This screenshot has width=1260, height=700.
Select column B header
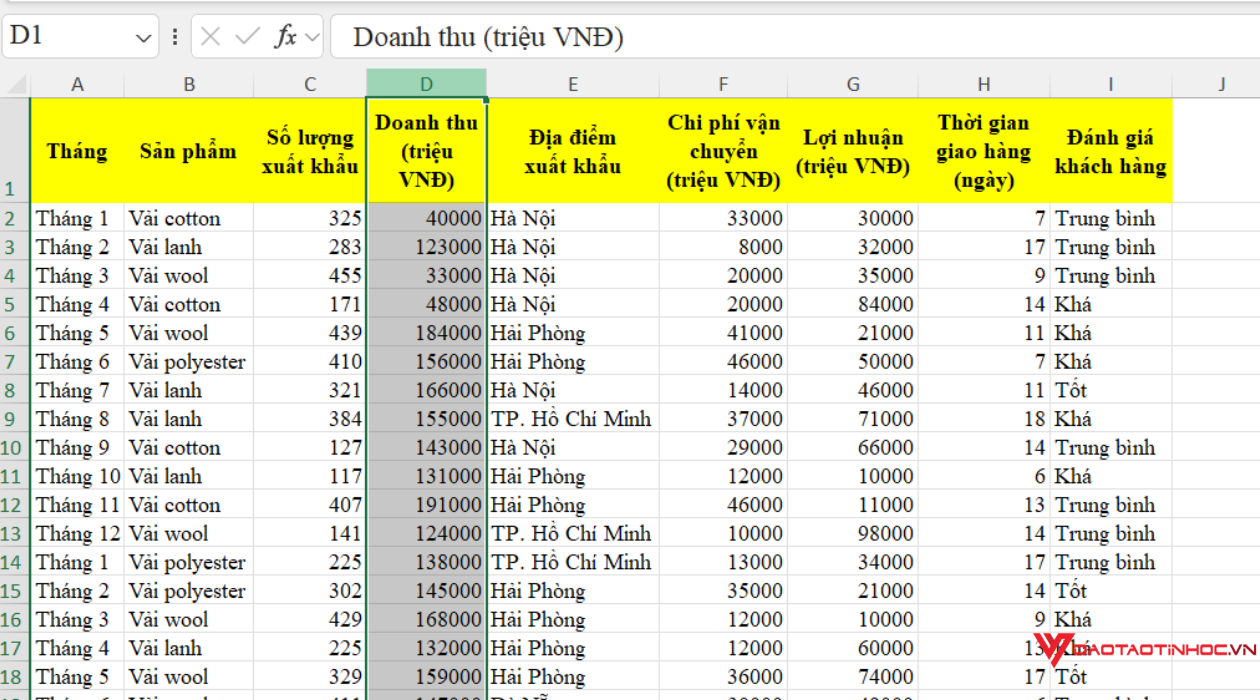coord(189,84)
